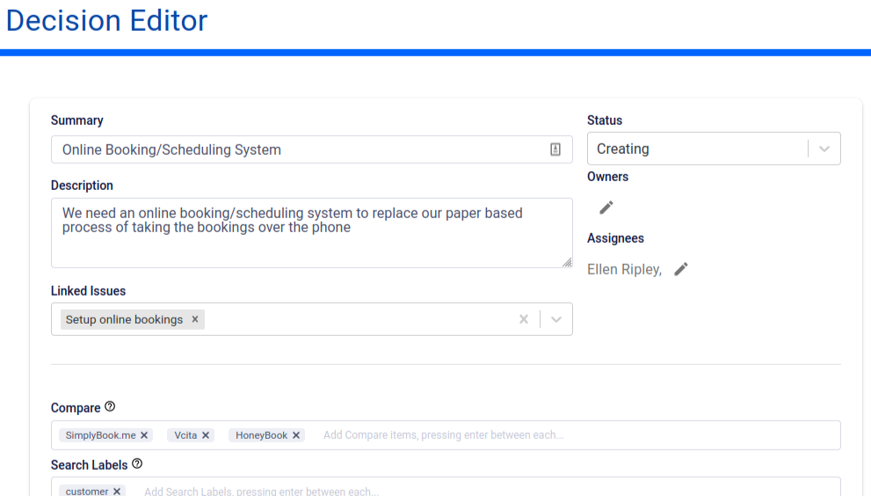The width and height of the screenshot is (871, 496).
Task: Open the Compare help question mark icon
Action: click(110, 407)
